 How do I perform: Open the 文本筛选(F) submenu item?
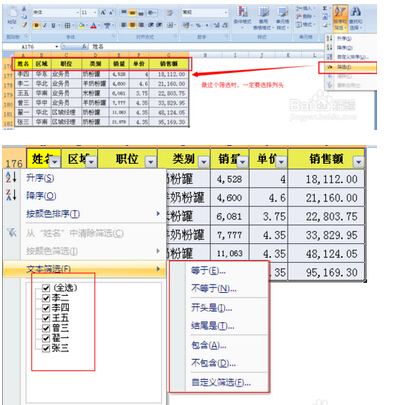pos(85,269)
